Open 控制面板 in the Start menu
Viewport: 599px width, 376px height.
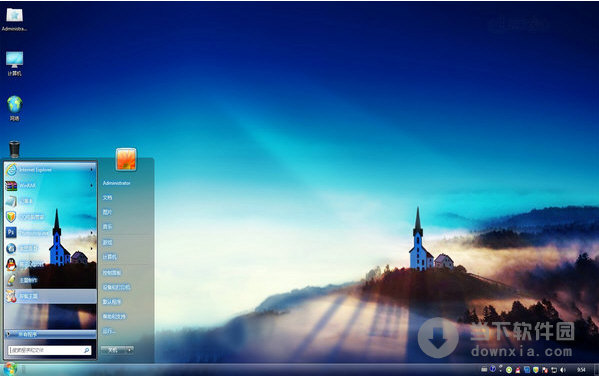click(112, 272)
